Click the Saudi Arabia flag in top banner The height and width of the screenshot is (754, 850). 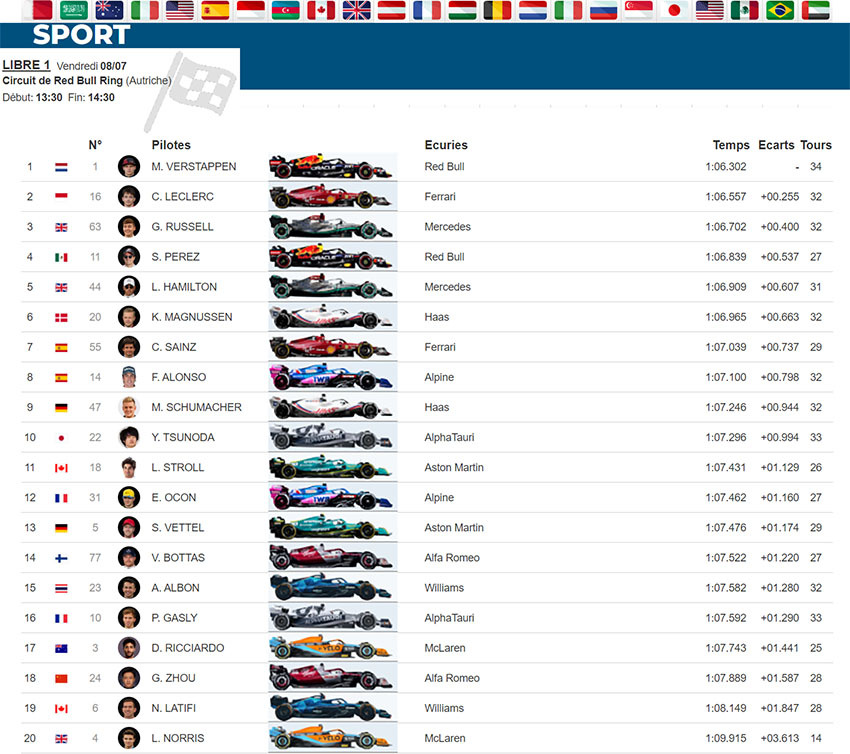pos(73,10)
